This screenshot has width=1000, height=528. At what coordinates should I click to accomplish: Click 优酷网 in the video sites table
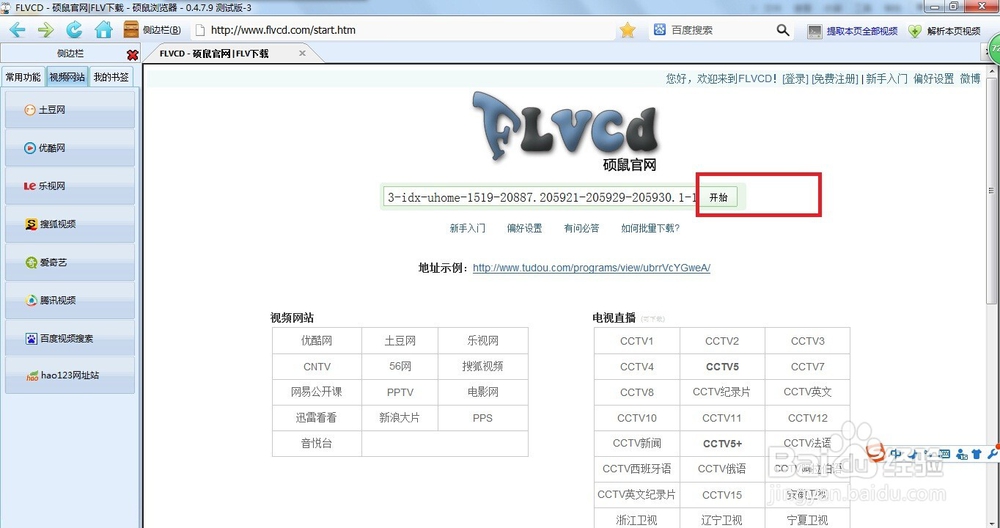pyautogui.click(x=316, y=341)
